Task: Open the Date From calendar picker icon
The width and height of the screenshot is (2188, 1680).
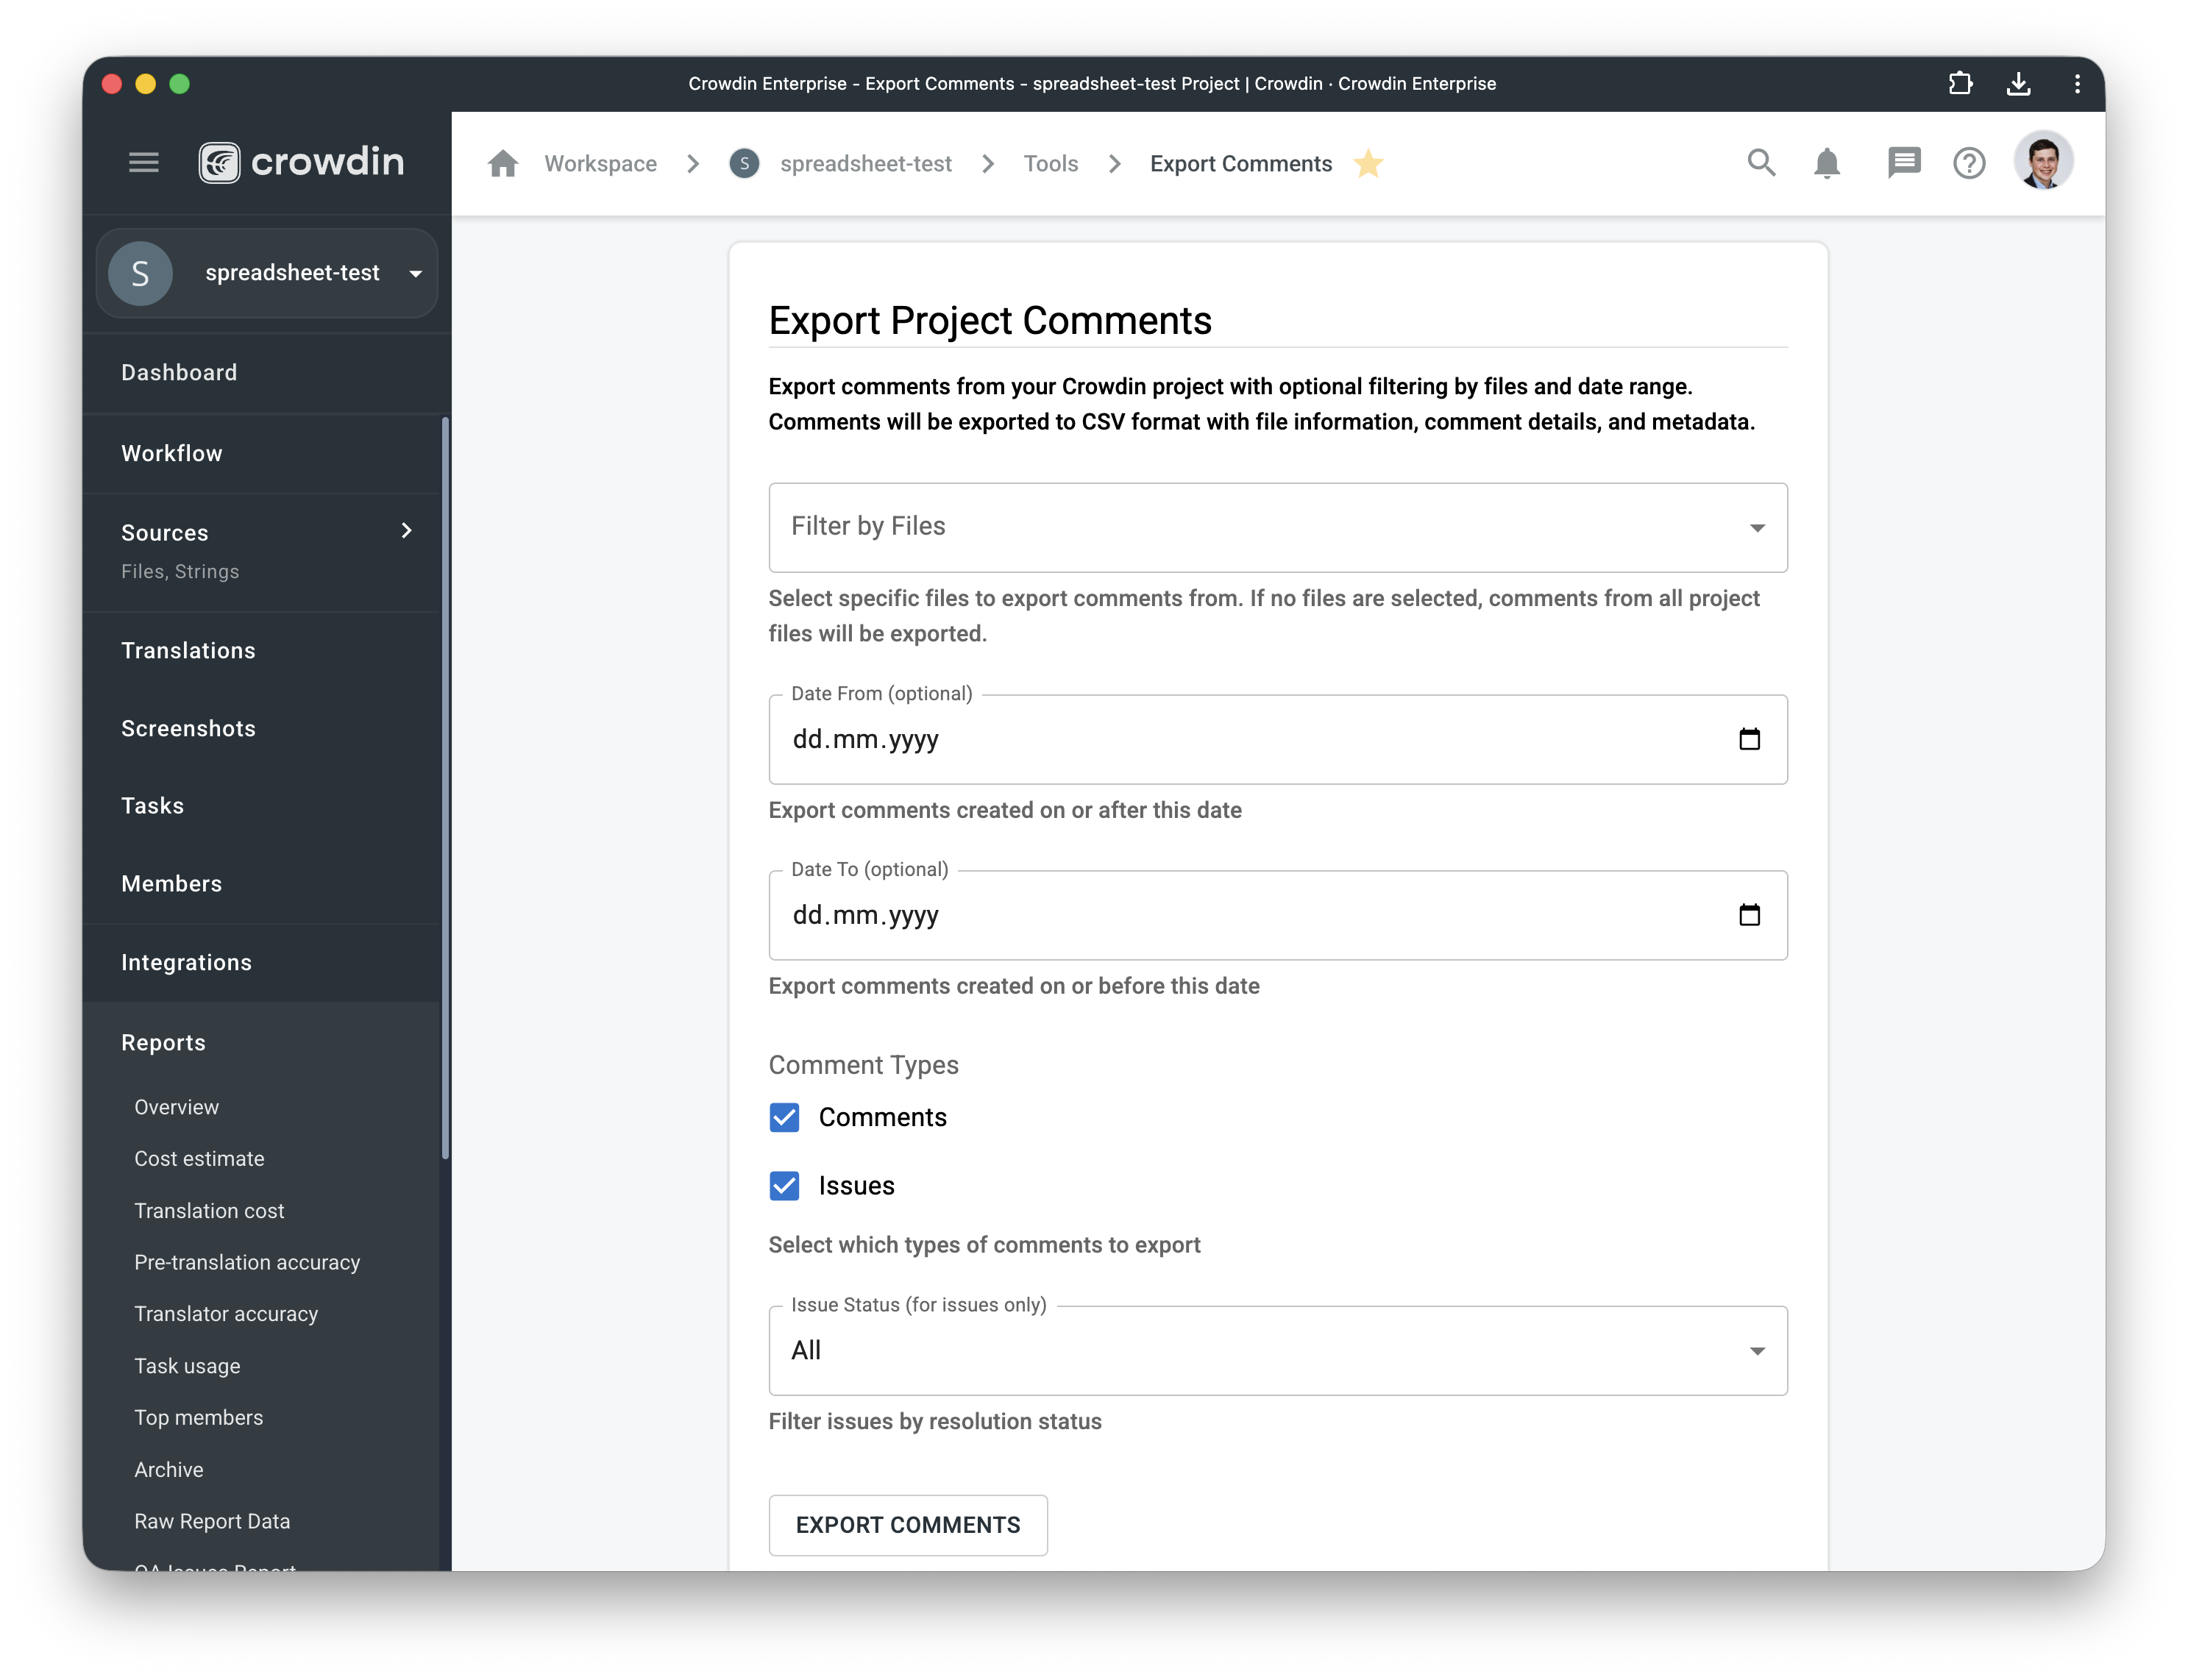Action: tap(1749, 739)
